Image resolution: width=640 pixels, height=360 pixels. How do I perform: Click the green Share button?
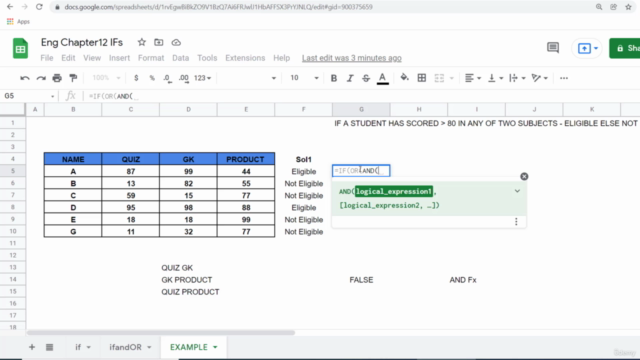pyautogui.click(x=625, y=48)
